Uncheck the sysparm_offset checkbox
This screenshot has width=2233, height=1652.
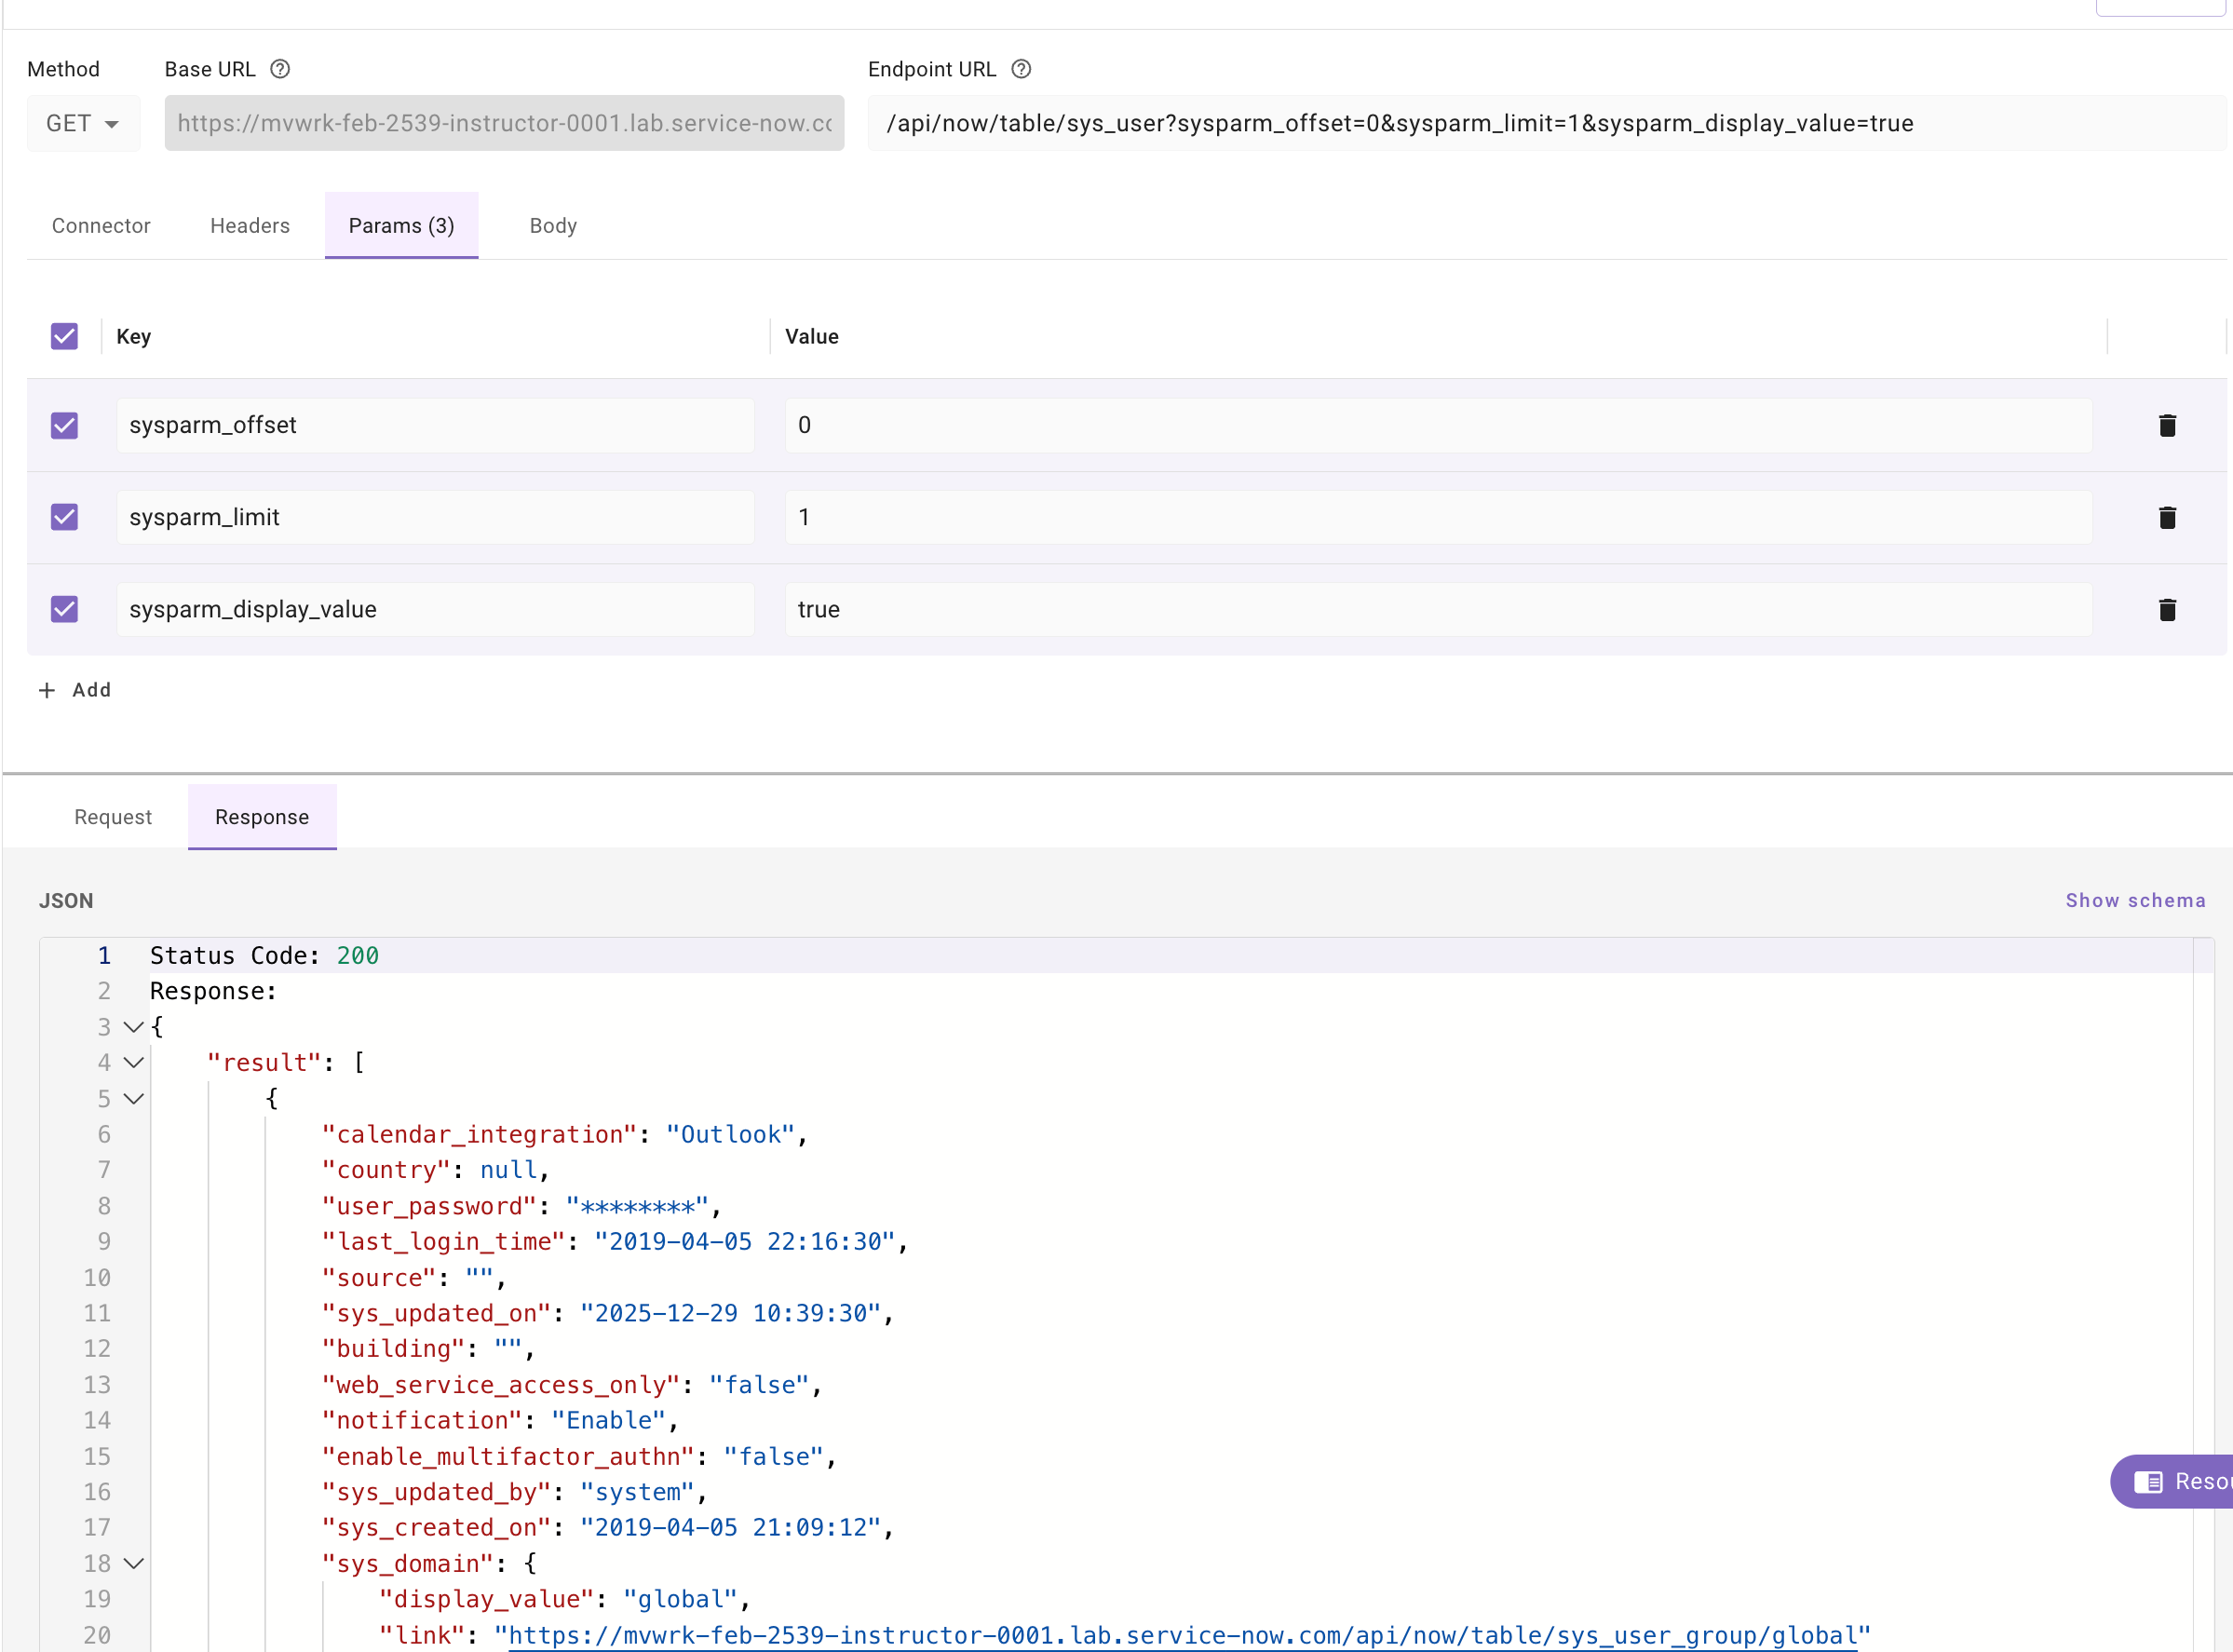(x=65, y=426)
